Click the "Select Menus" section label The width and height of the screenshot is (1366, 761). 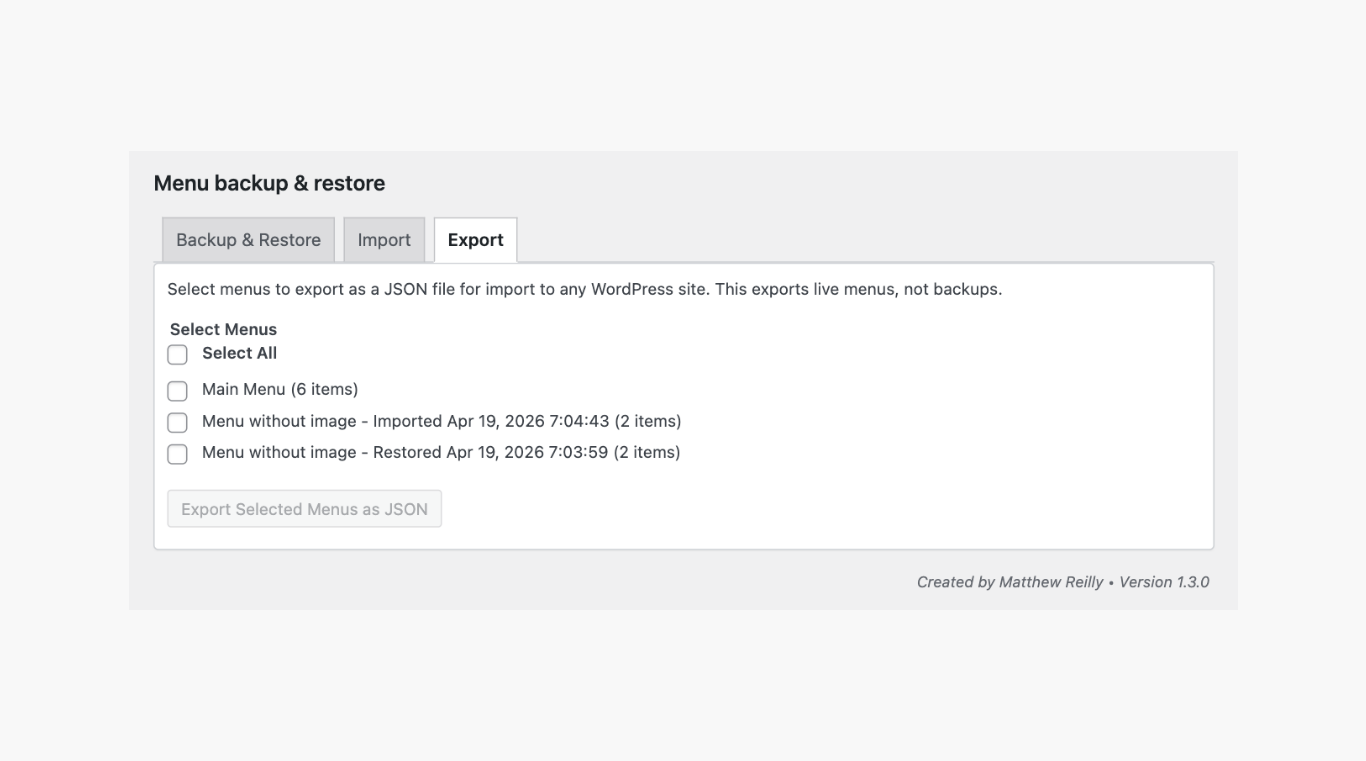click(223, 329)
